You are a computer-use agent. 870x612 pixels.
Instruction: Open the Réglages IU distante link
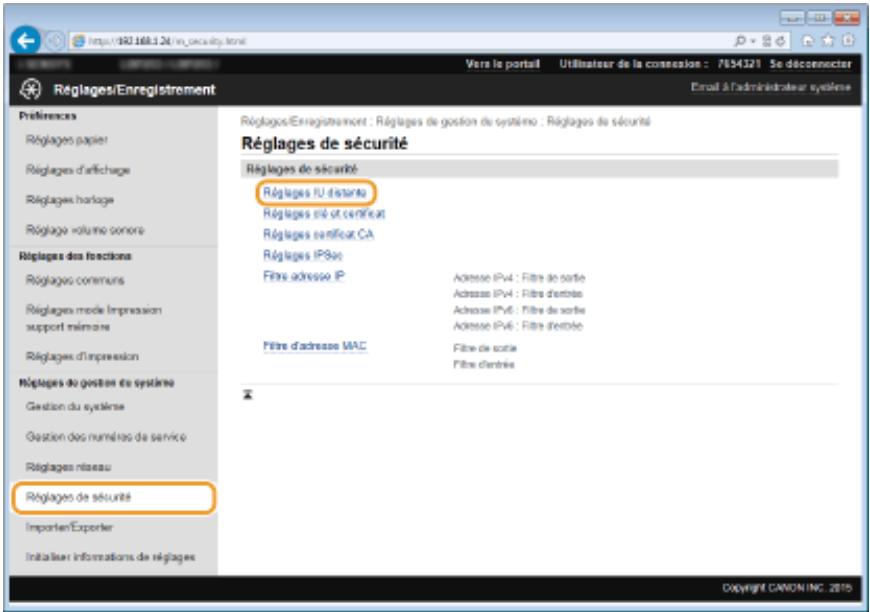315,193
